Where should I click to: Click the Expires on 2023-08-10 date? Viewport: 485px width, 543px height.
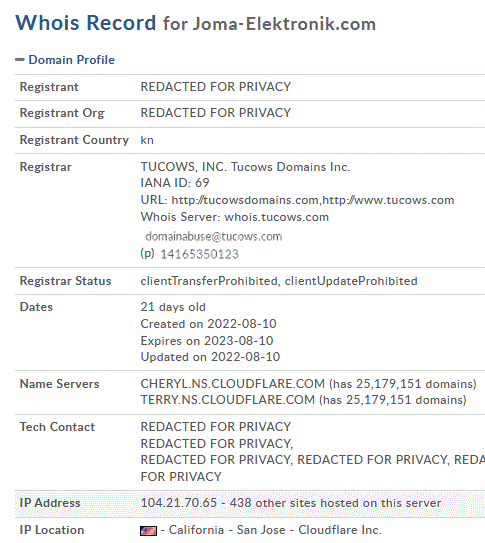[x=207, y=341]
